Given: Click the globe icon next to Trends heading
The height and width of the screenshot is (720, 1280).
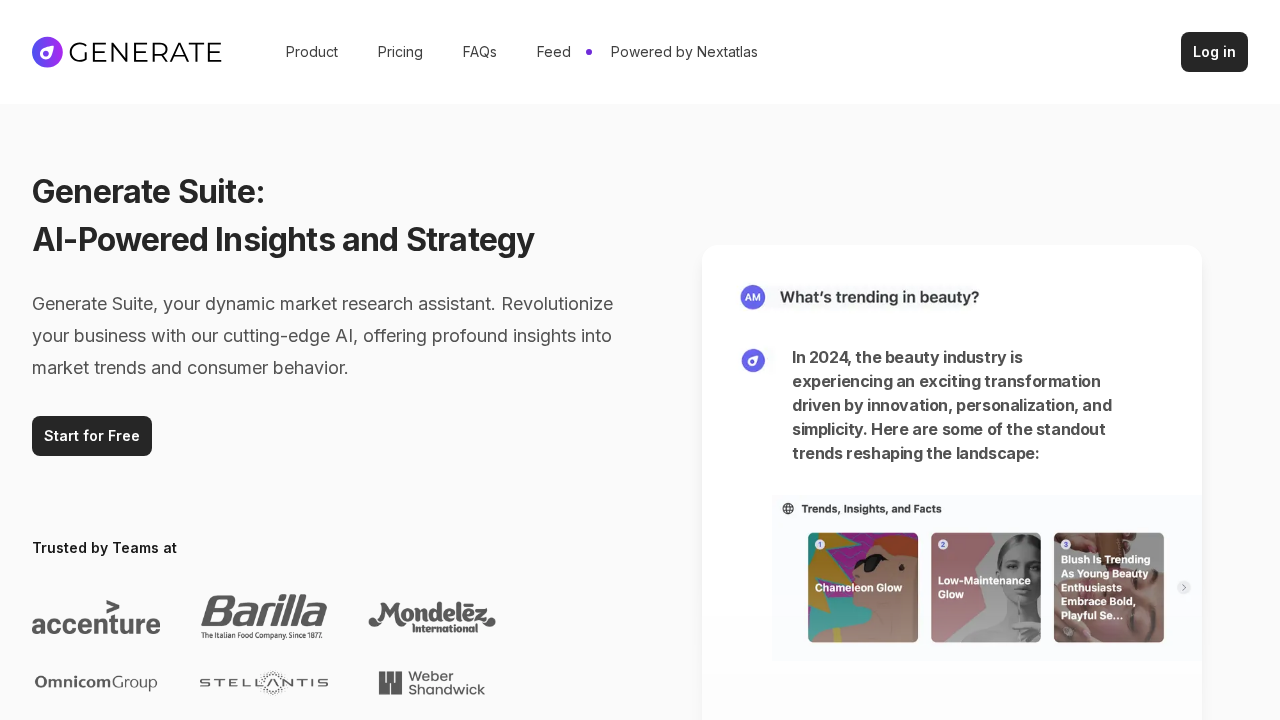Looking at the screenshot, I should [788, 508].
